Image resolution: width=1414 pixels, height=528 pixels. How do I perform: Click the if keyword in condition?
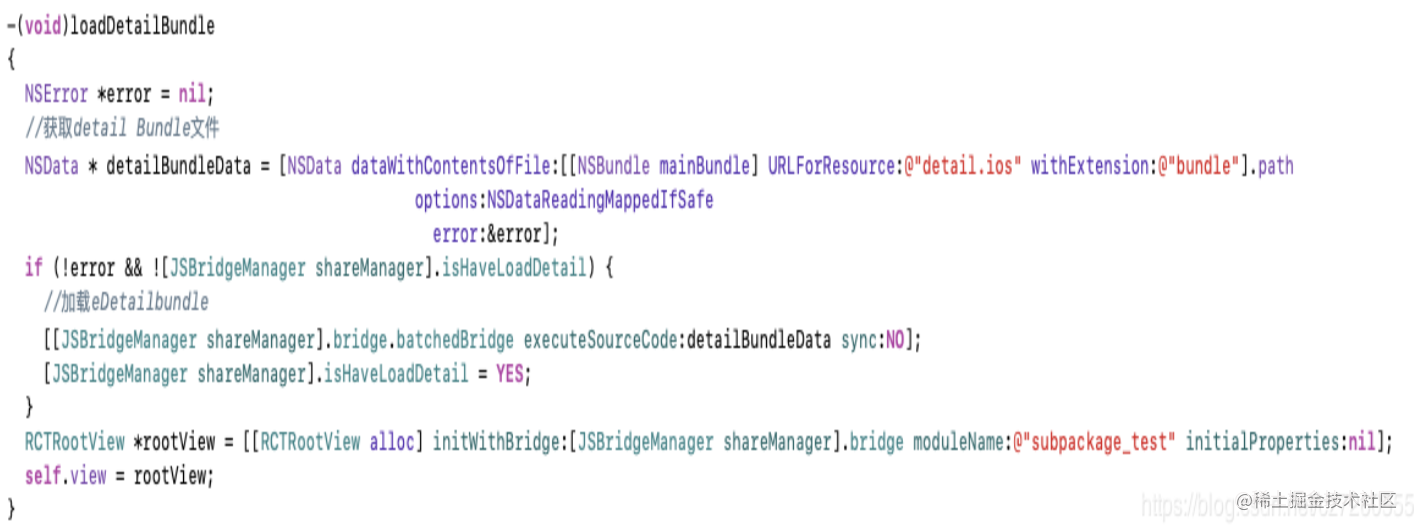tap(34, 268)
